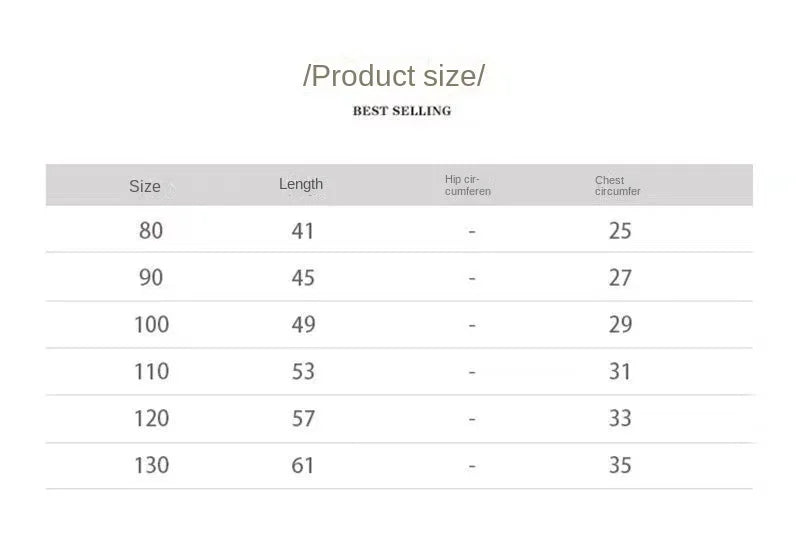
Task: Click the Chest circumference column header
Action: tap(618, 186)
